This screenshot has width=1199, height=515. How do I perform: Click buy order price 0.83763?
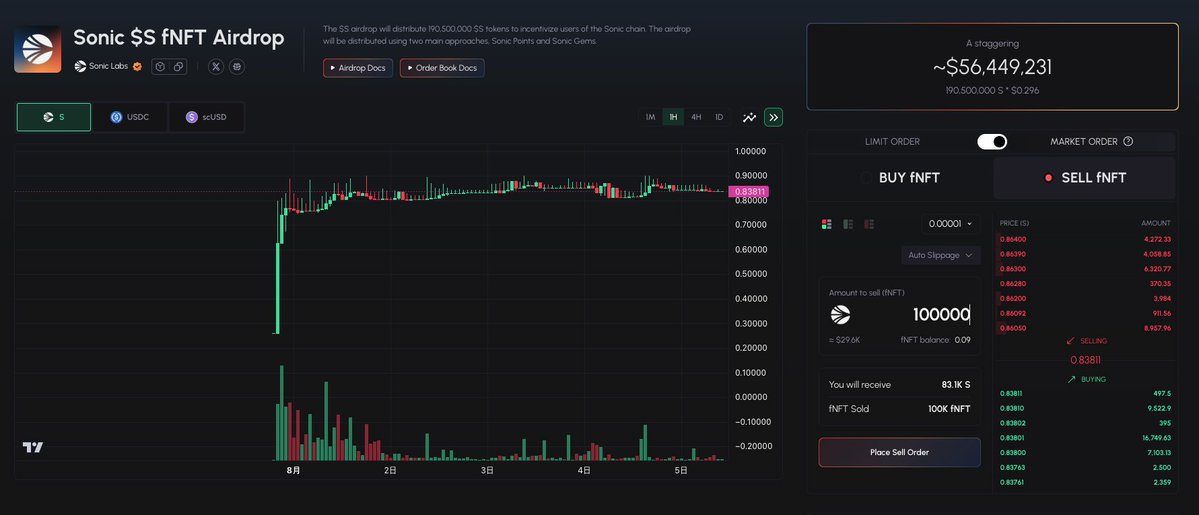[x=1012, y=468]
